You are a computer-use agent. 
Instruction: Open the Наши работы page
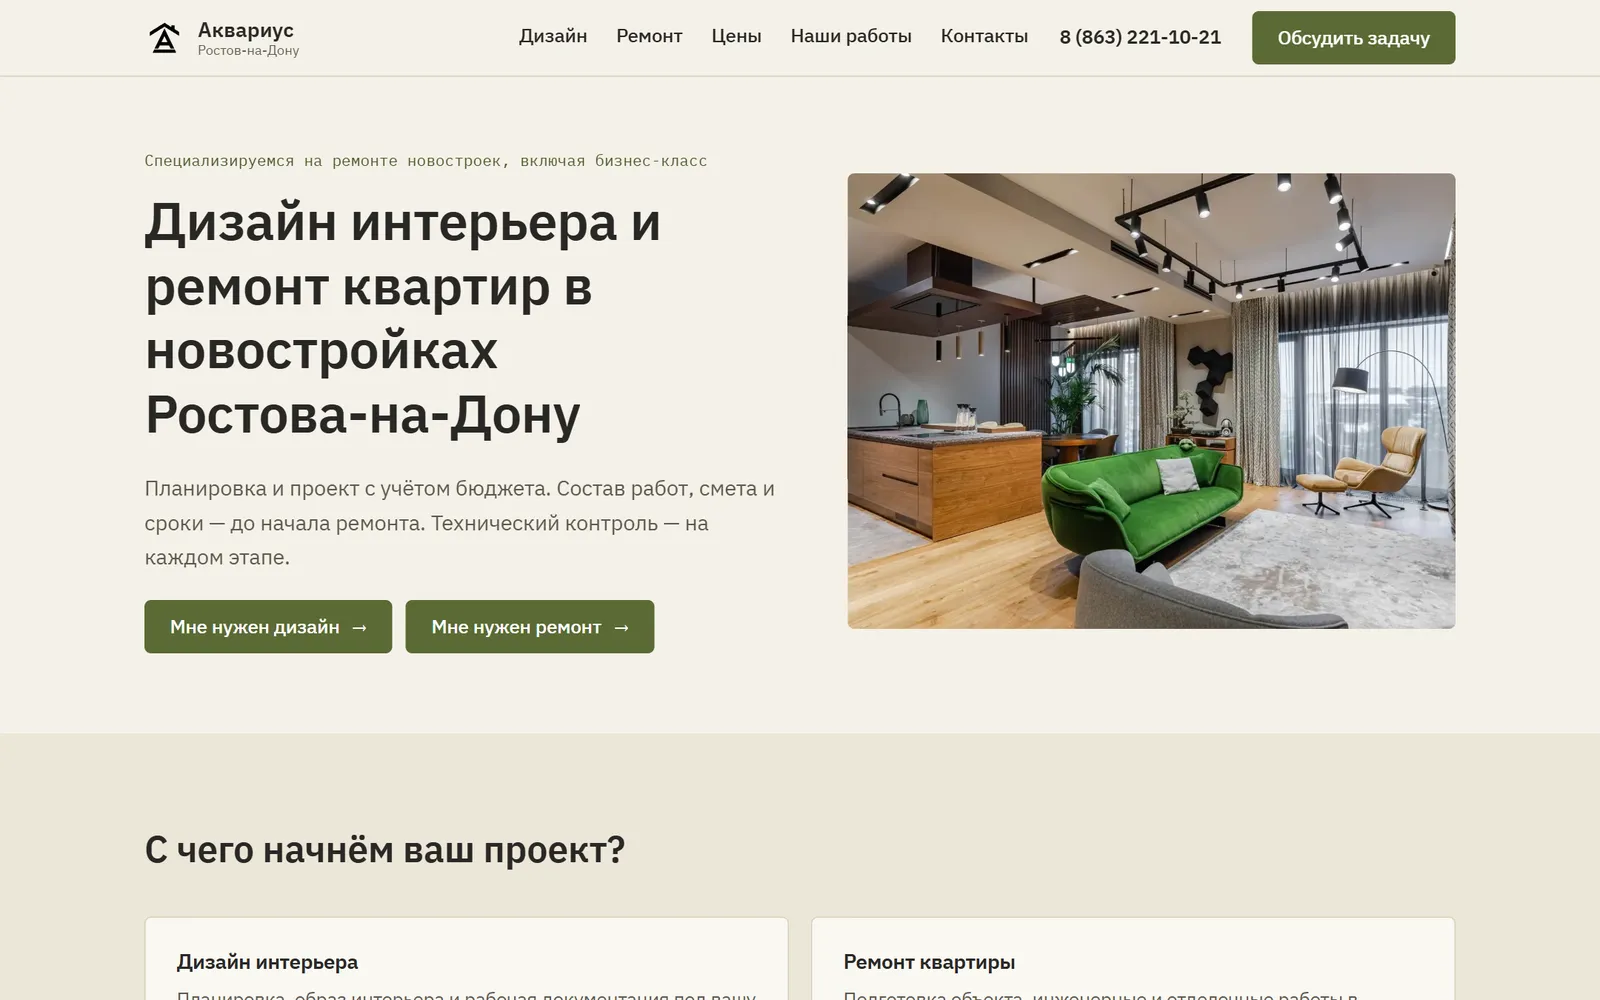point(851,37)
